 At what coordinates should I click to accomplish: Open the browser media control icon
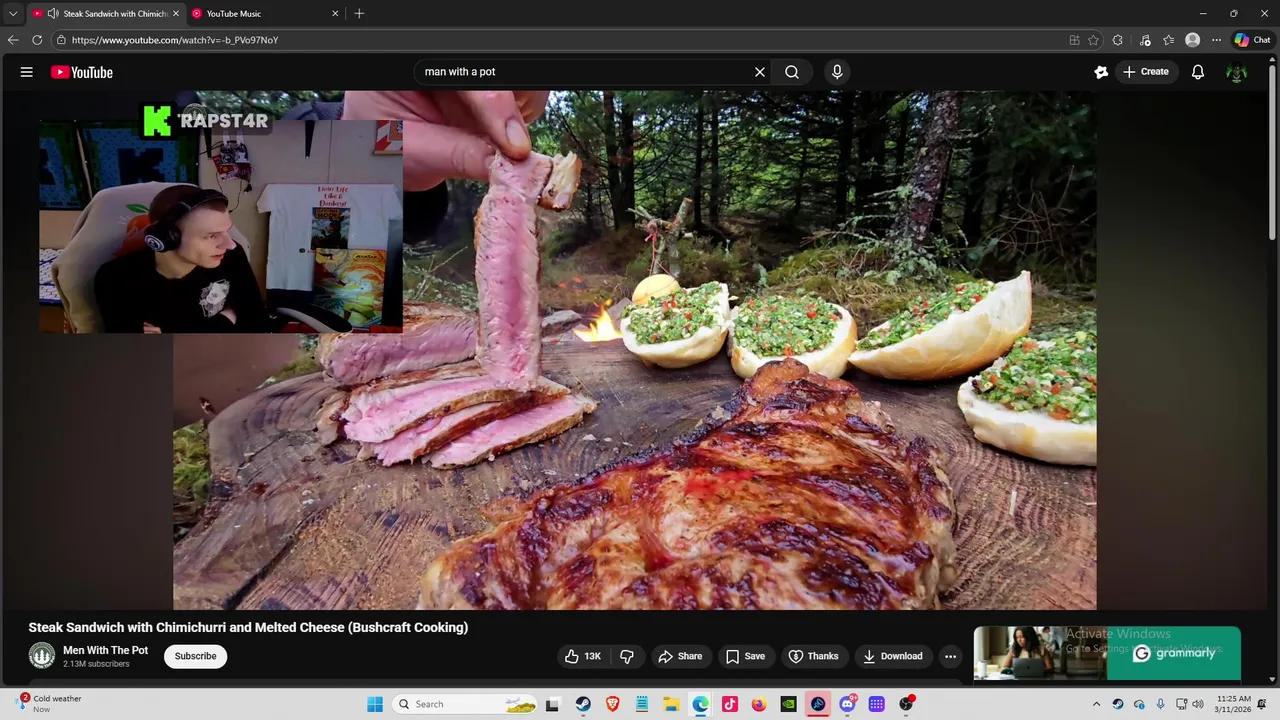point(1144,40)
